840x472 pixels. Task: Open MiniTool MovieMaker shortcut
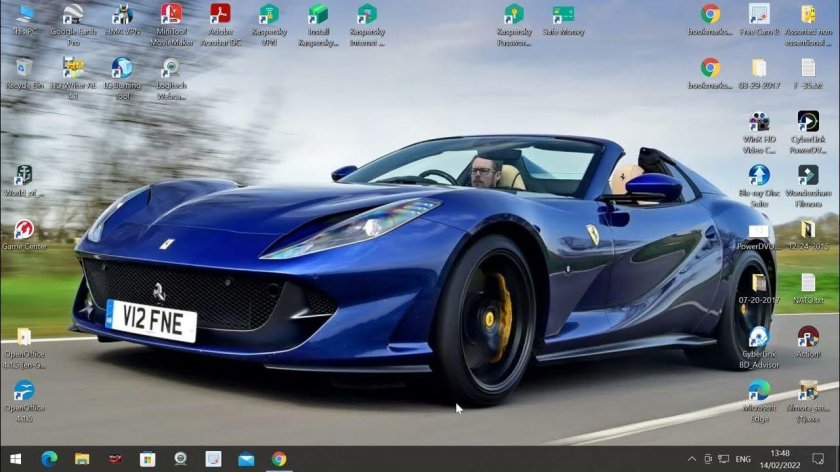(x=171, y=15)
